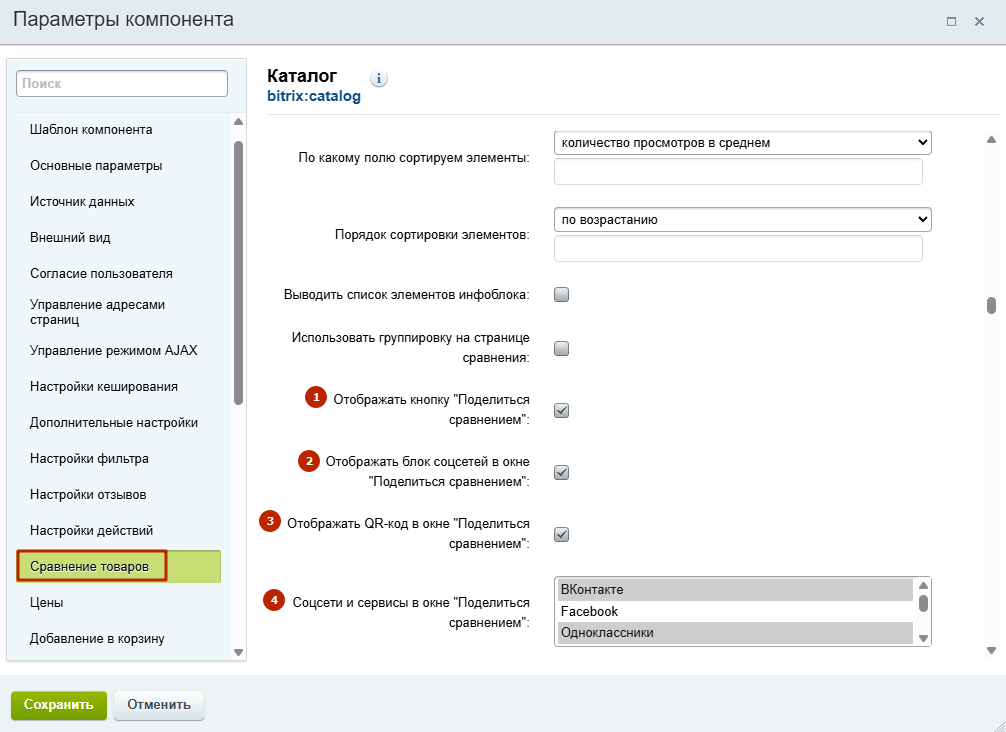Open Шаблон компонента section

(x=91, y=130)
